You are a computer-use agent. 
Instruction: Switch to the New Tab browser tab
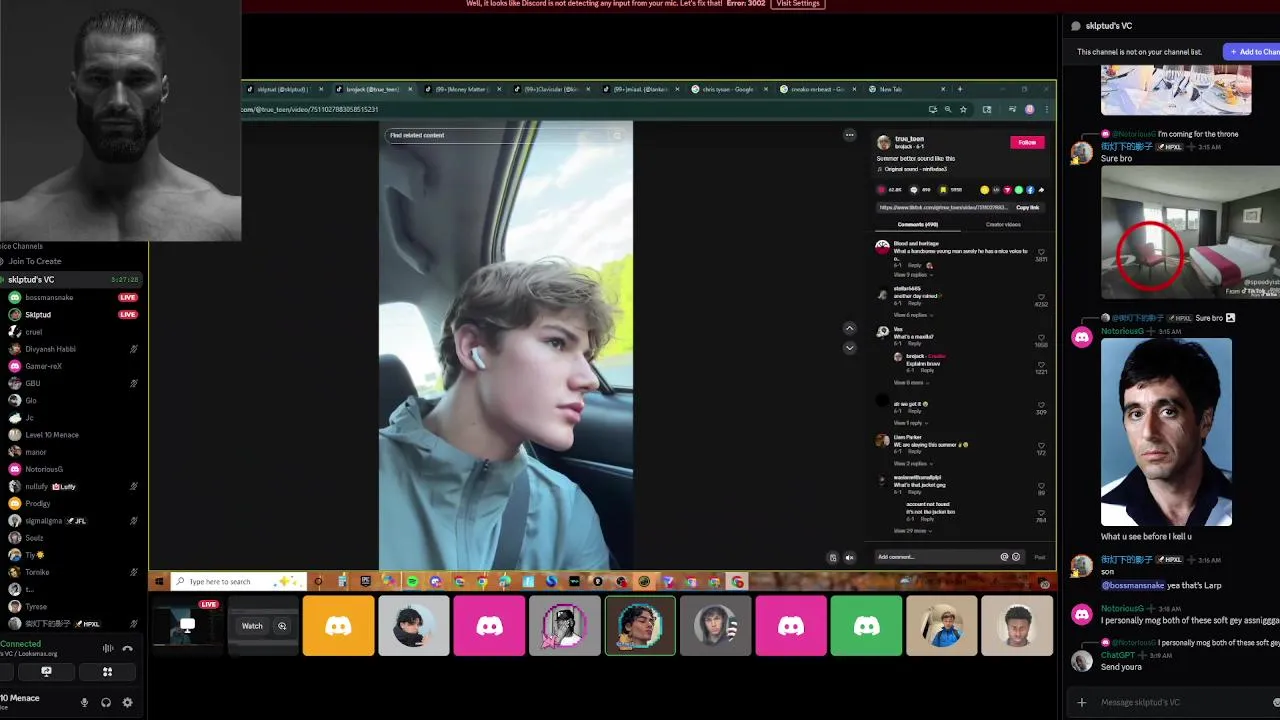(890, 89)
